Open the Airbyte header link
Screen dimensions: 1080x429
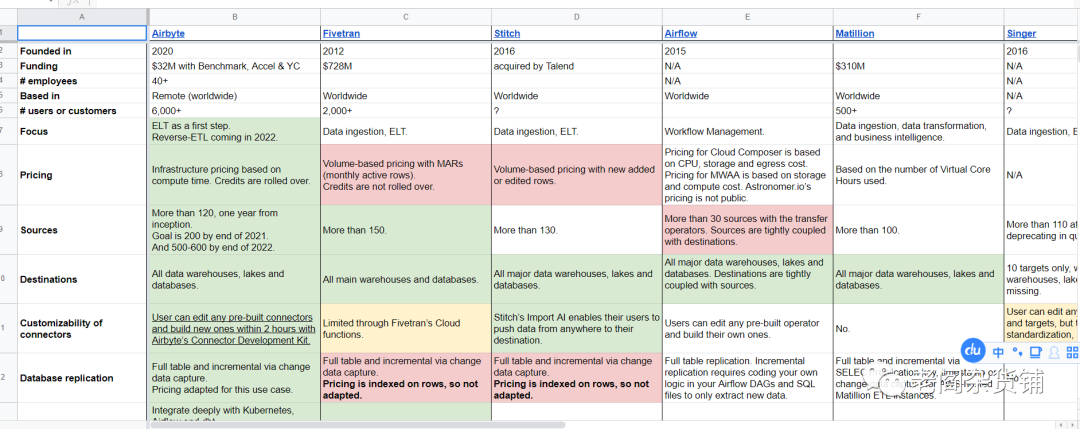tap(168, 33)
